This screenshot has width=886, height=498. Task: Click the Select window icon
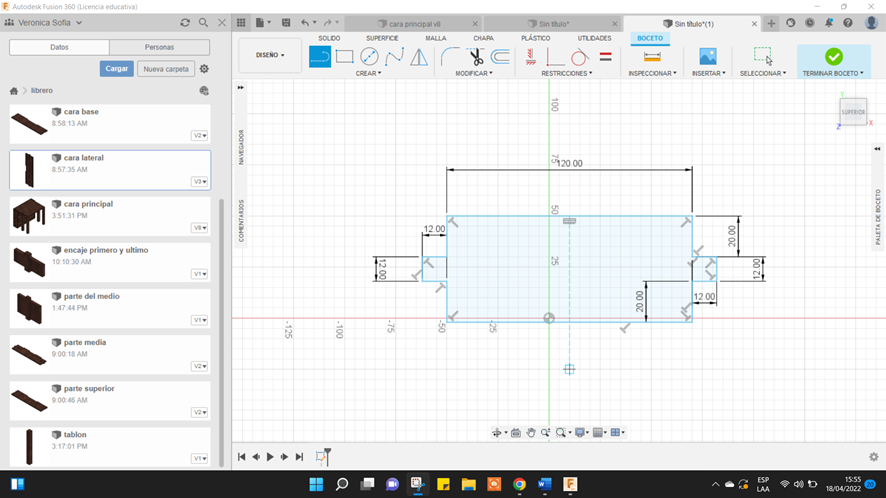[763, 56]
